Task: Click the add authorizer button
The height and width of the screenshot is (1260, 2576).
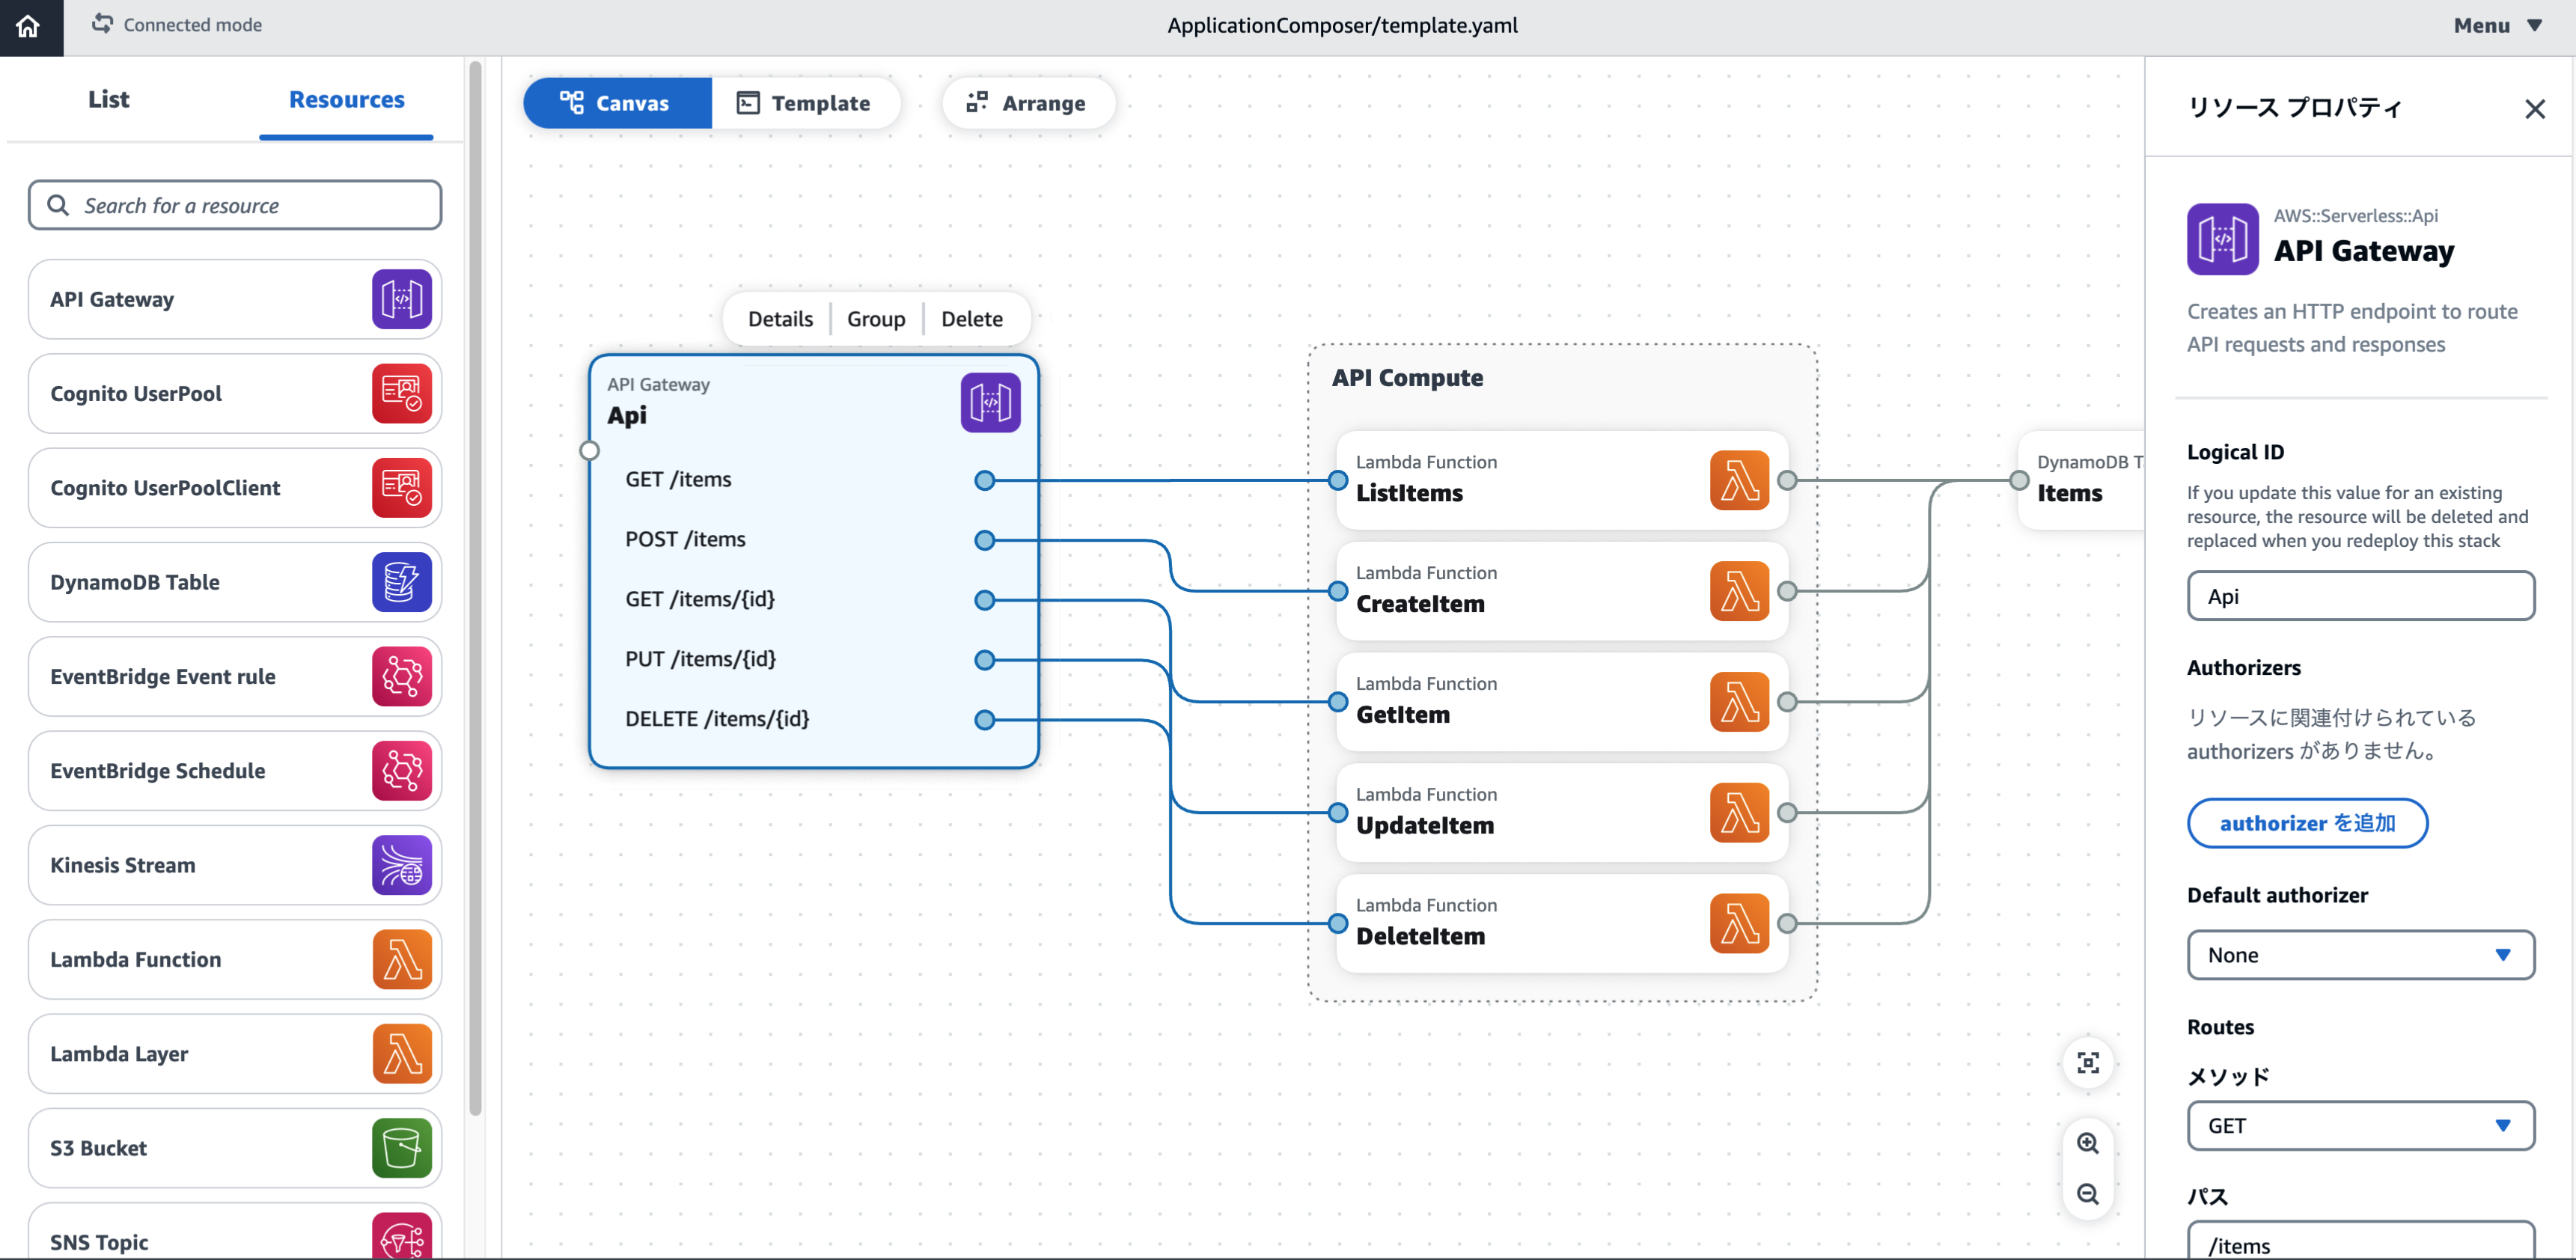Action: [2307, 824]
